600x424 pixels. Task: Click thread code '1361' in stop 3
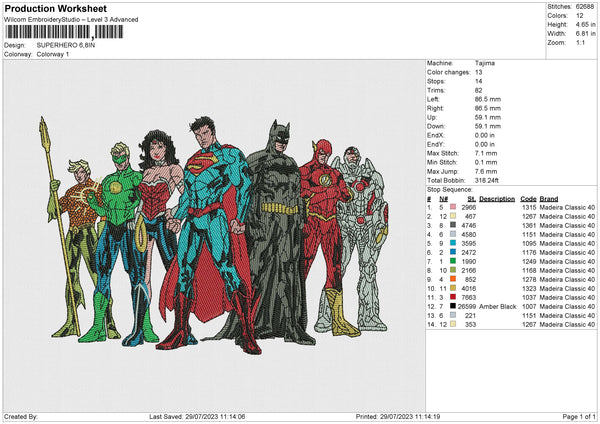pos(529,225)
